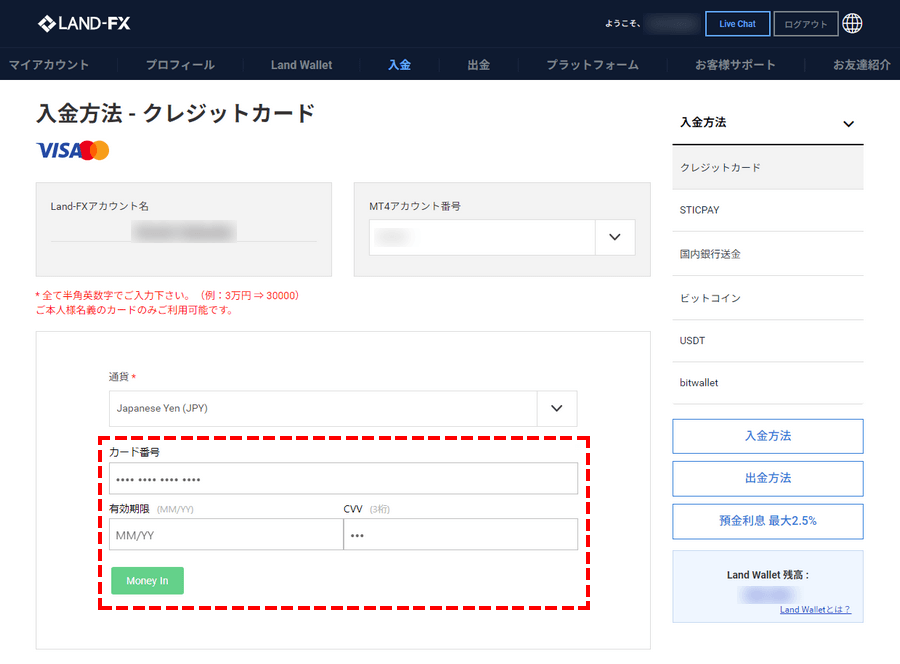The width and height of the screenshot is (900, 664).
Task: Open お客様サポート menu
Action: pos(735,65)
